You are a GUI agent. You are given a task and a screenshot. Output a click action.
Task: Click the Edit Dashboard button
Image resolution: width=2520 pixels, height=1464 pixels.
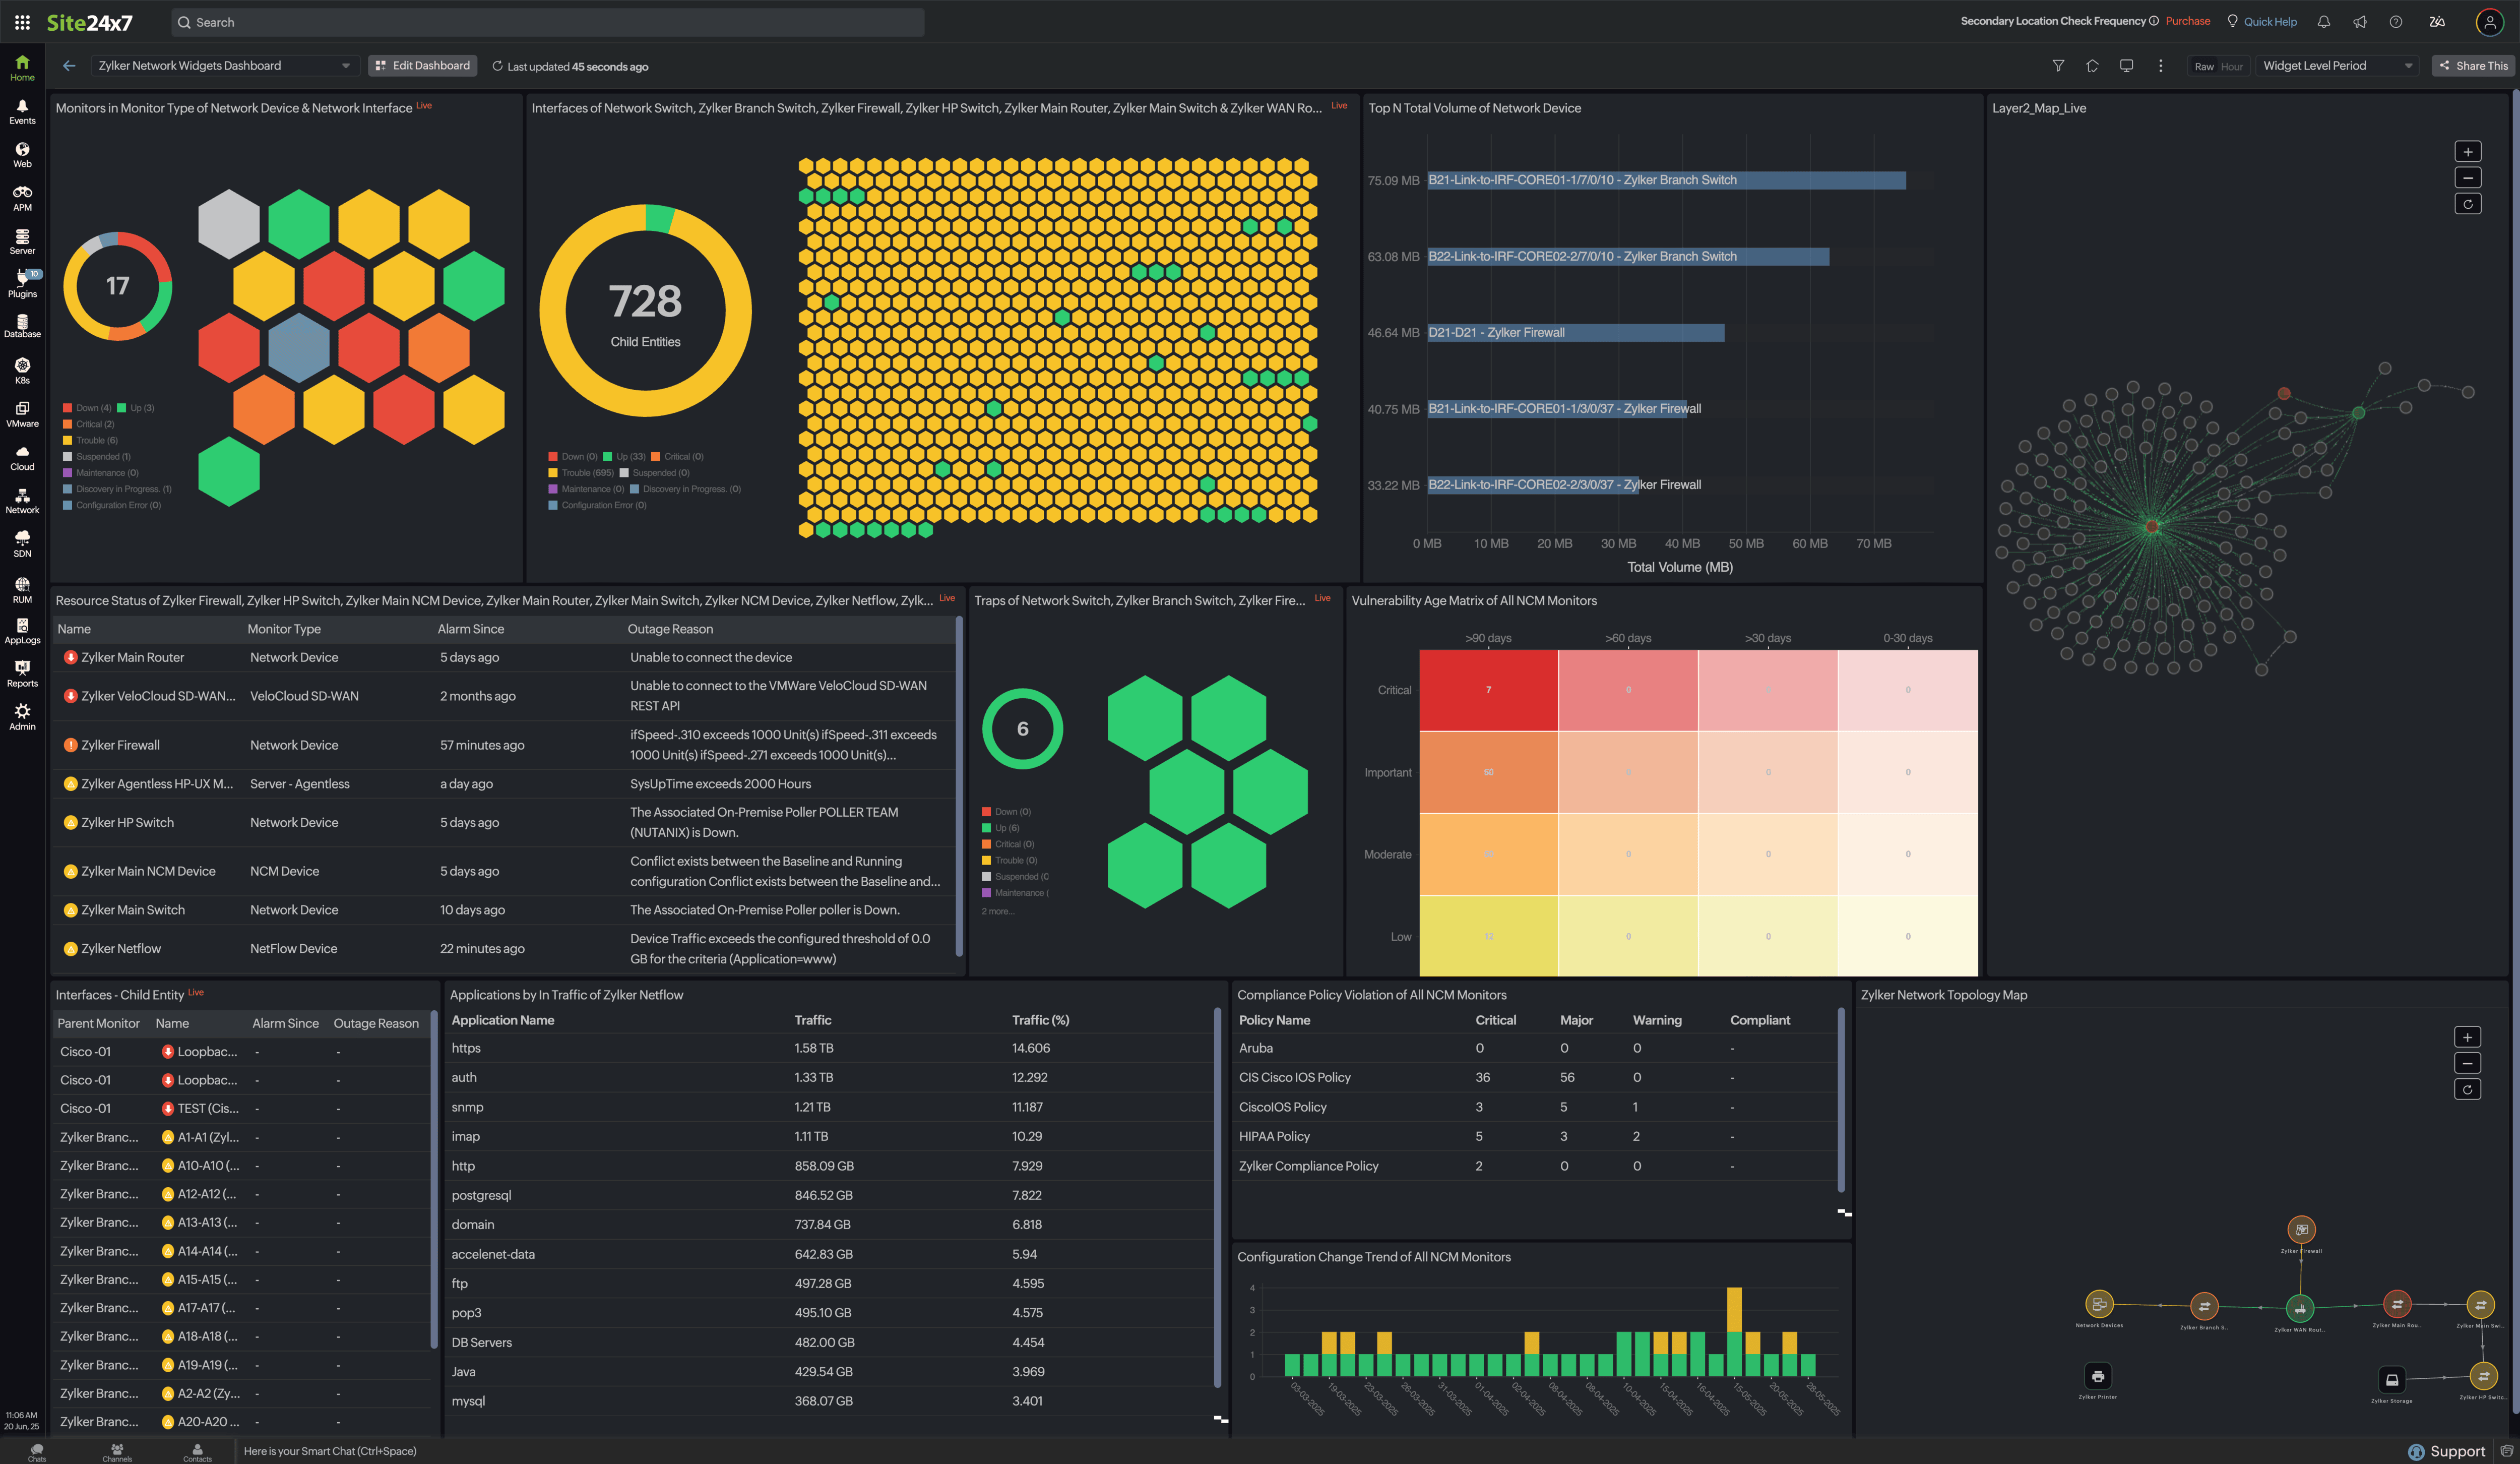coord(422,65)
